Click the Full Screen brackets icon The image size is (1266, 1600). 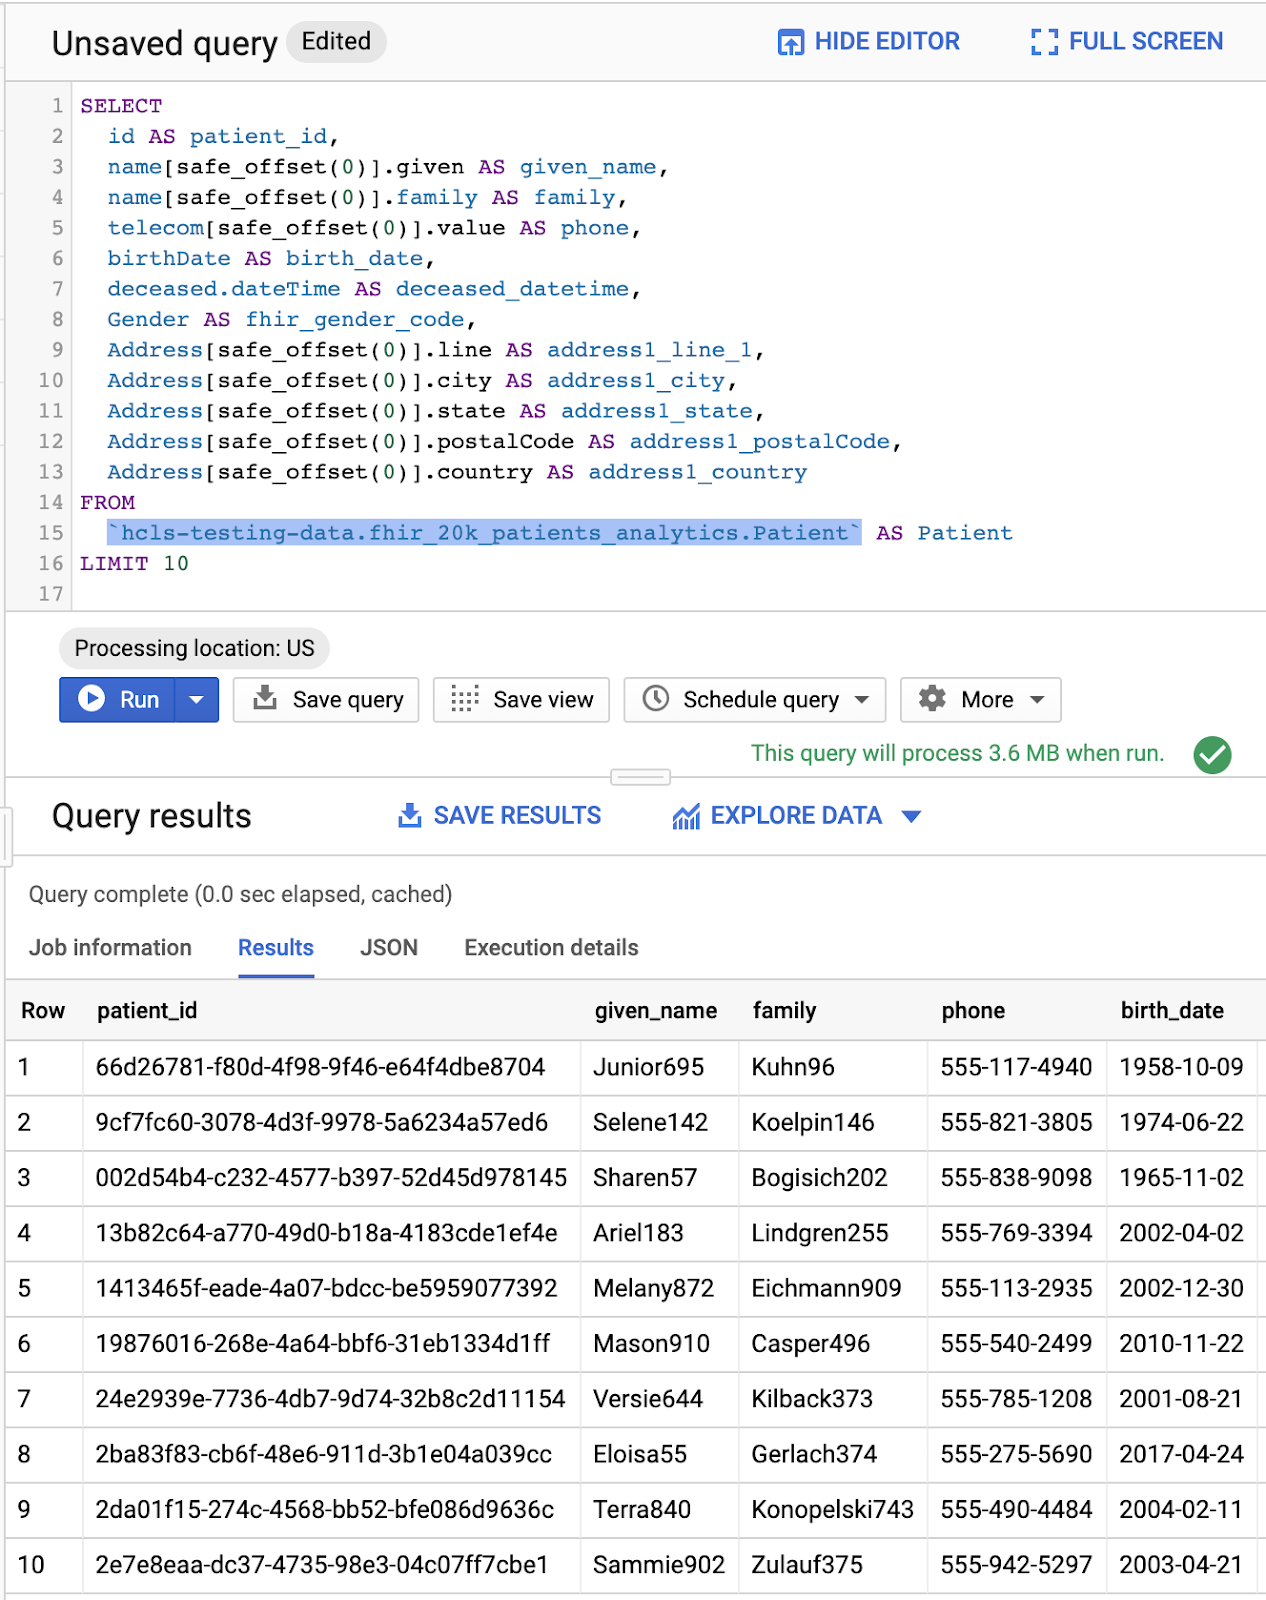(x=1044, y=42)
